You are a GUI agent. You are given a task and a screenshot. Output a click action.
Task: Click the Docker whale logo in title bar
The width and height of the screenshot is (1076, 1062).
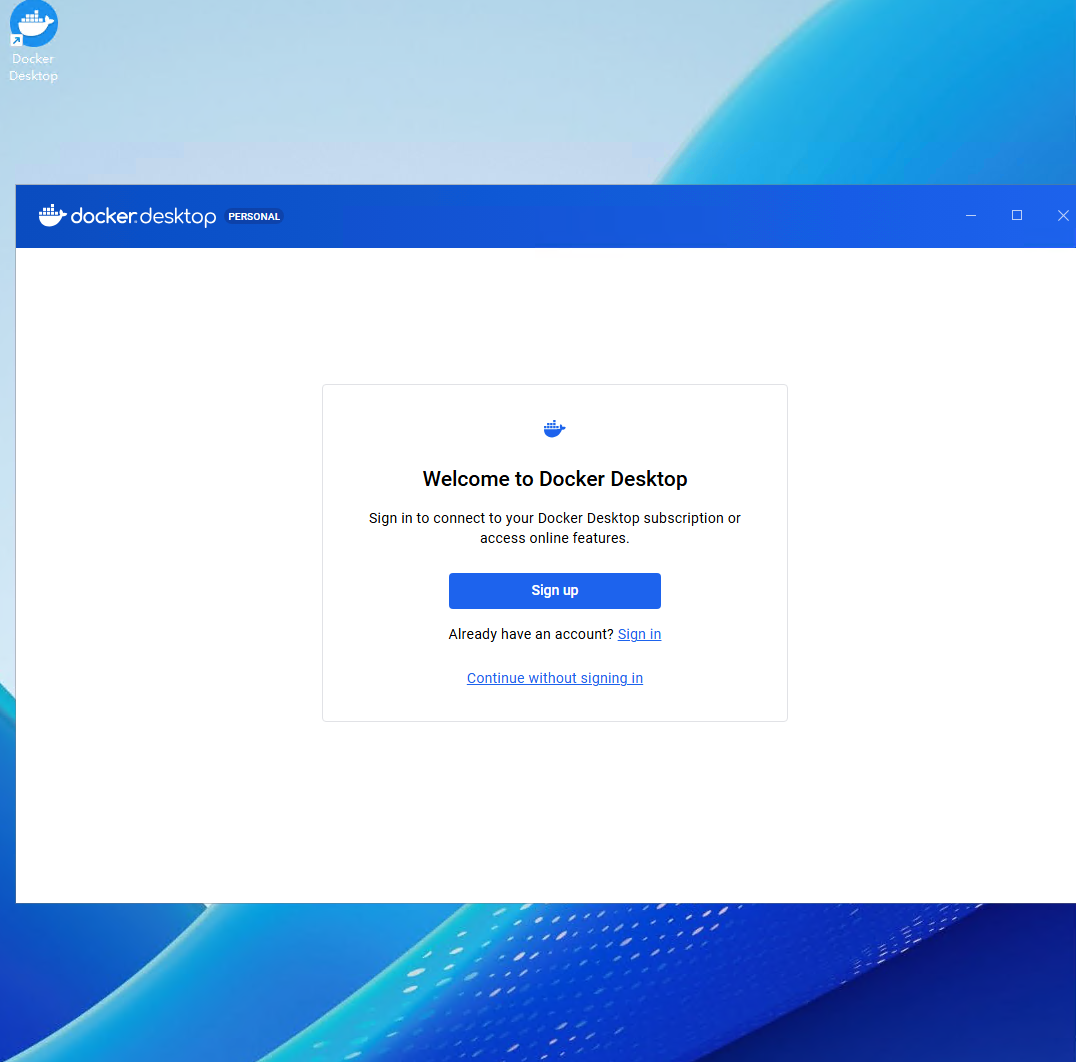(x=52, y=215)
